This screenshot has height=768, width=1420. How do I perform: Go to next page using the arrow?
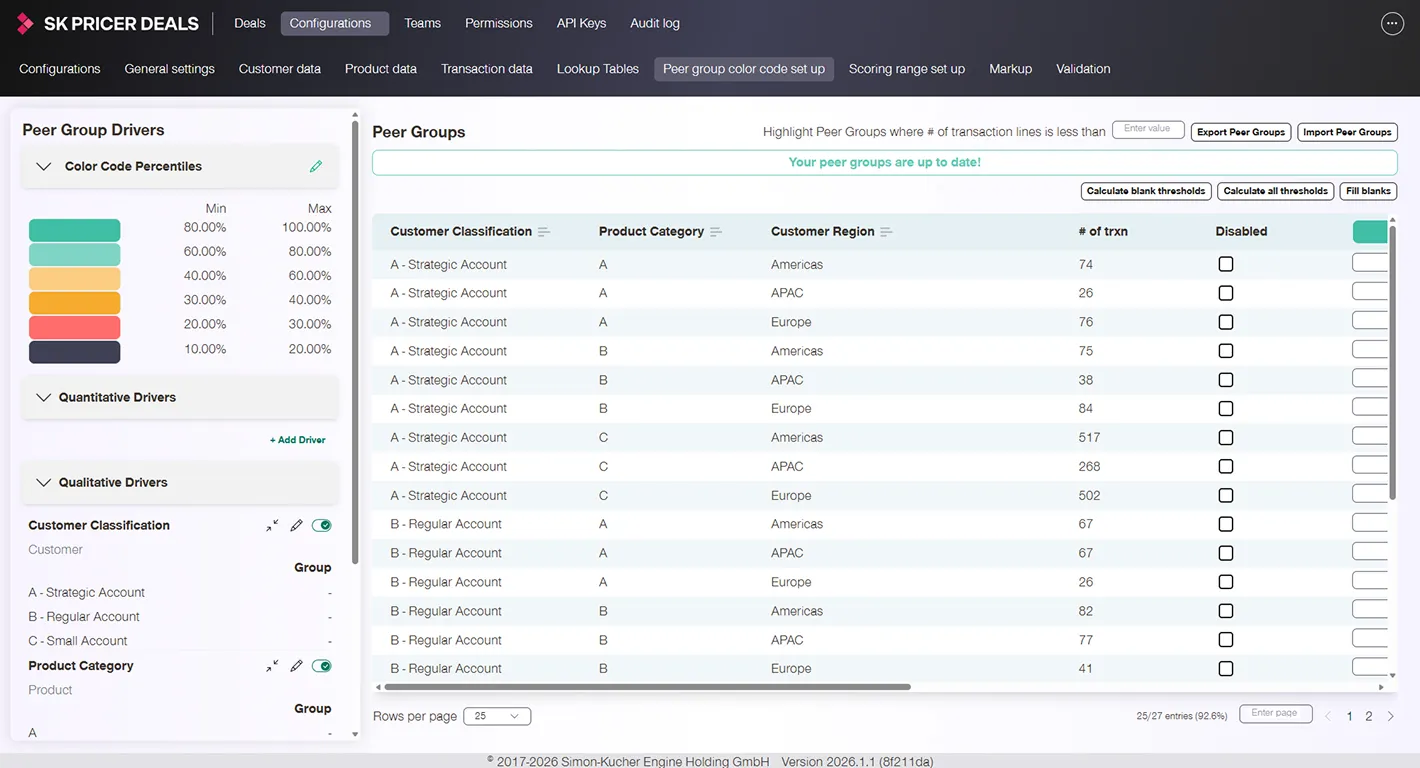[1390, 716]
